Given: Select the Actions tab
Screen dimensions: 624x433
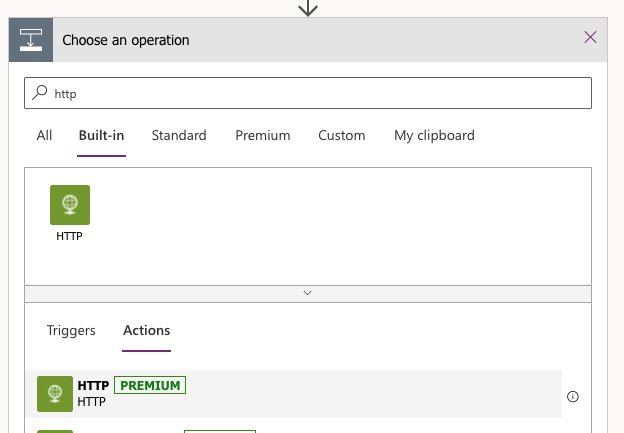Looking at the screenshot, I should pos(147,330).
